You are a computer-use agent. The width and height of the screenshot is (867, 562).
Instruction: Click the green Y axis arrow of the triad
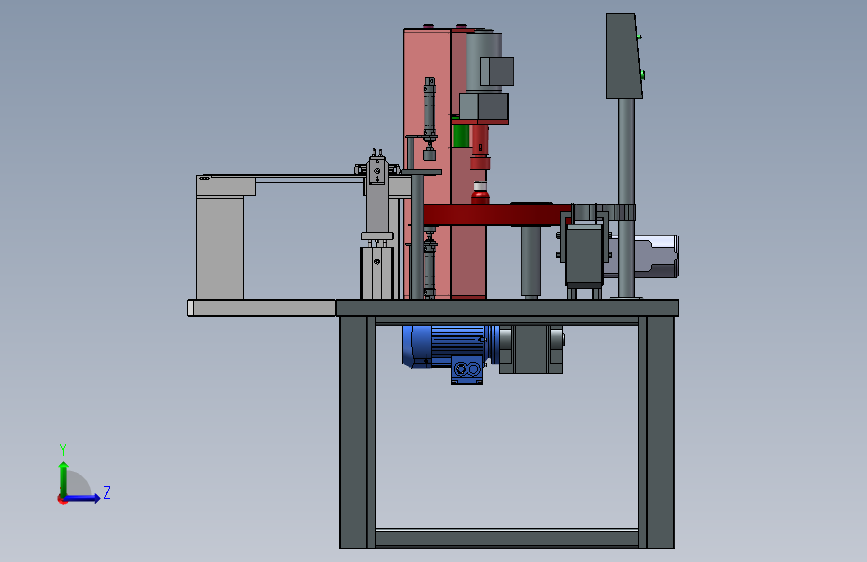point(63,479)
